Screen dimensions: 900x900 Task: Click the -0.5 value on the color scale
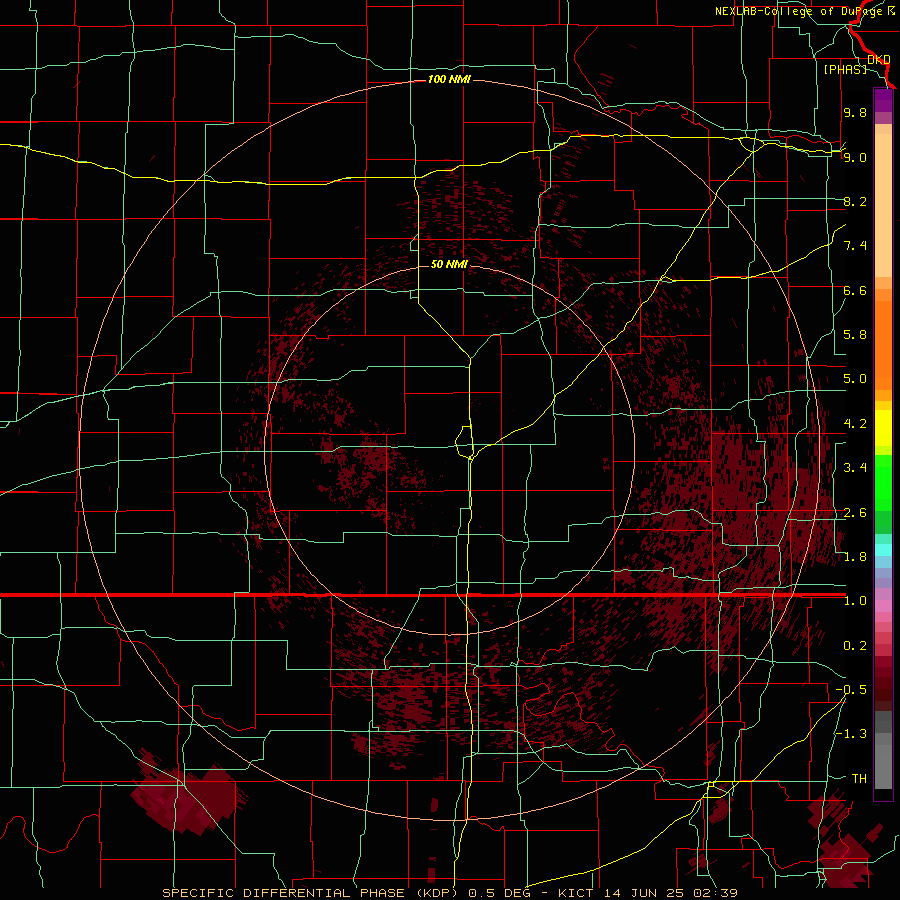[851, 690]
